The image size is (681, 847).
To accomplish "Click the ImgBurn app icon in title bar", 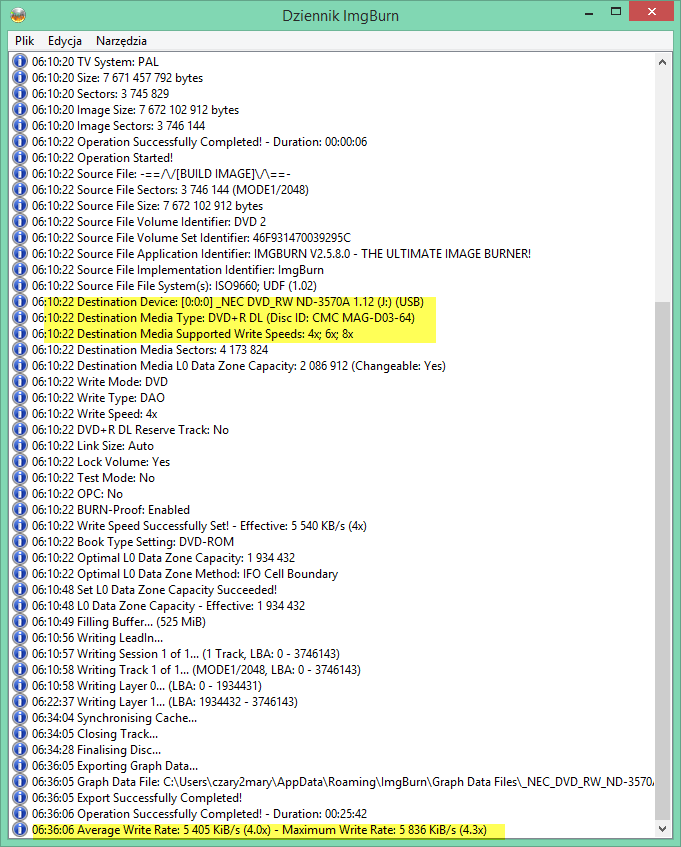I will pyautogui.click(x=18, y=15).
